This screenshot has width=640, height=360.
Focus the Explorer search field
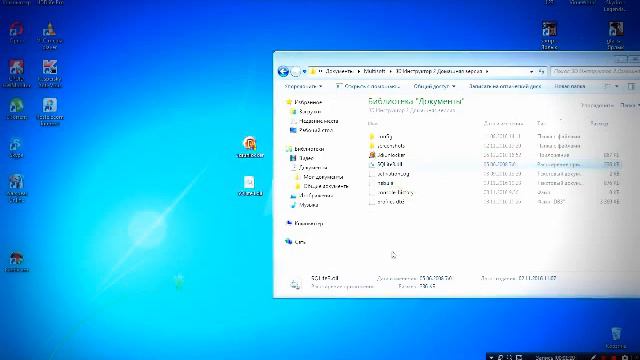click(595, 71)
